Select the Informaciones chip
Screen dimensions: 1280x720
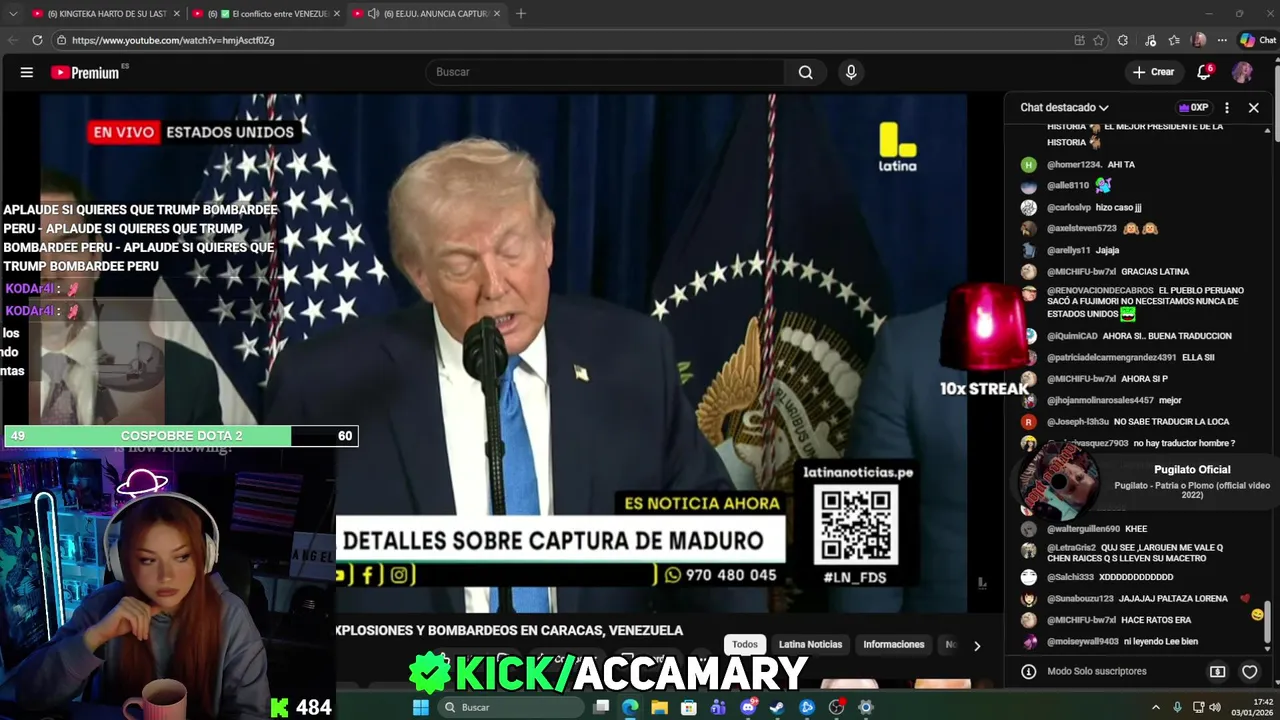893,645
